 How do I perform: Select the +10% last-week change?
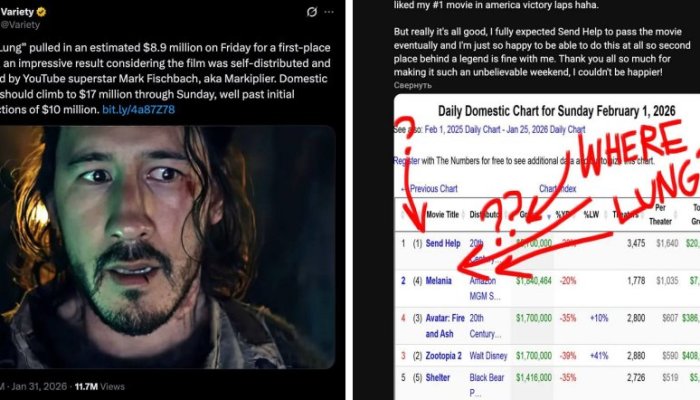pyautogui.click(x=599, y=318)
